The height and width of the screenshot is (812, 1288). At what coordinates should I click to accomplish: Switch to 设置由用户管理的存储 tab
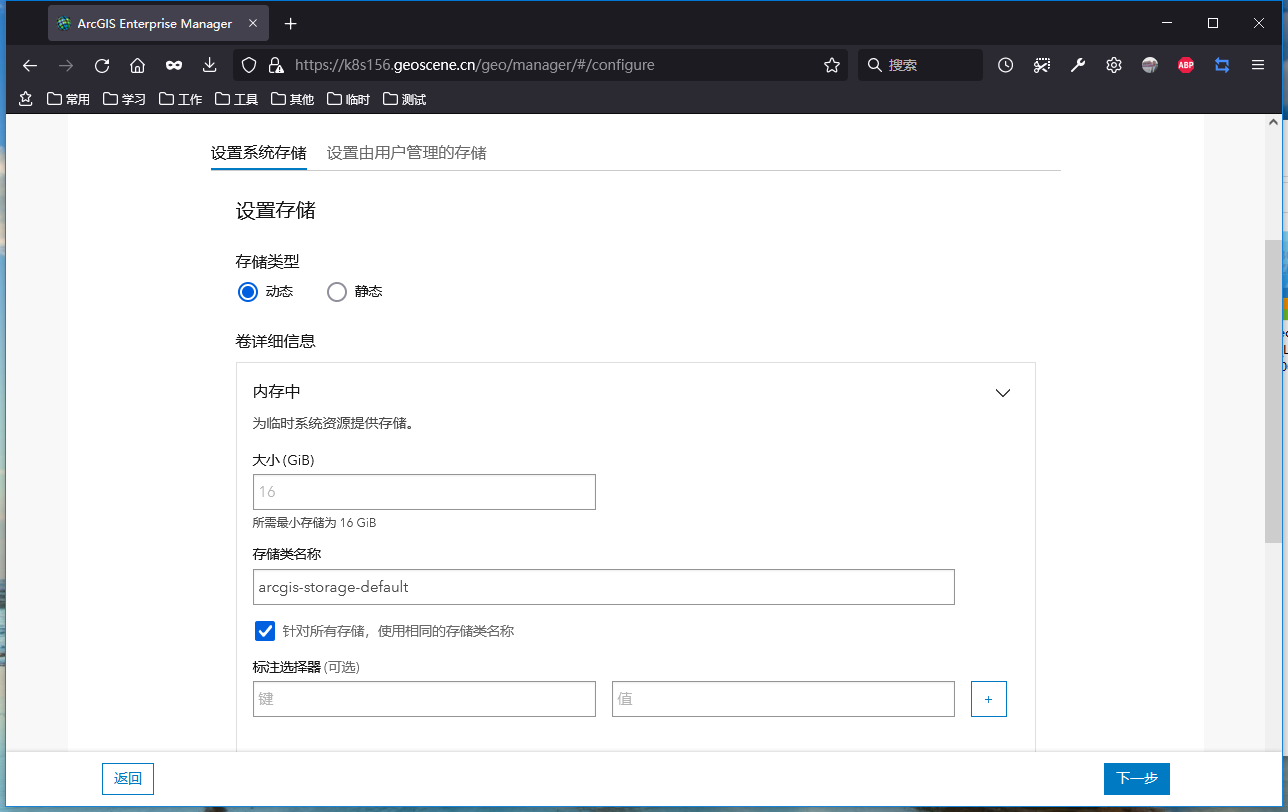(x=407, y=153)
